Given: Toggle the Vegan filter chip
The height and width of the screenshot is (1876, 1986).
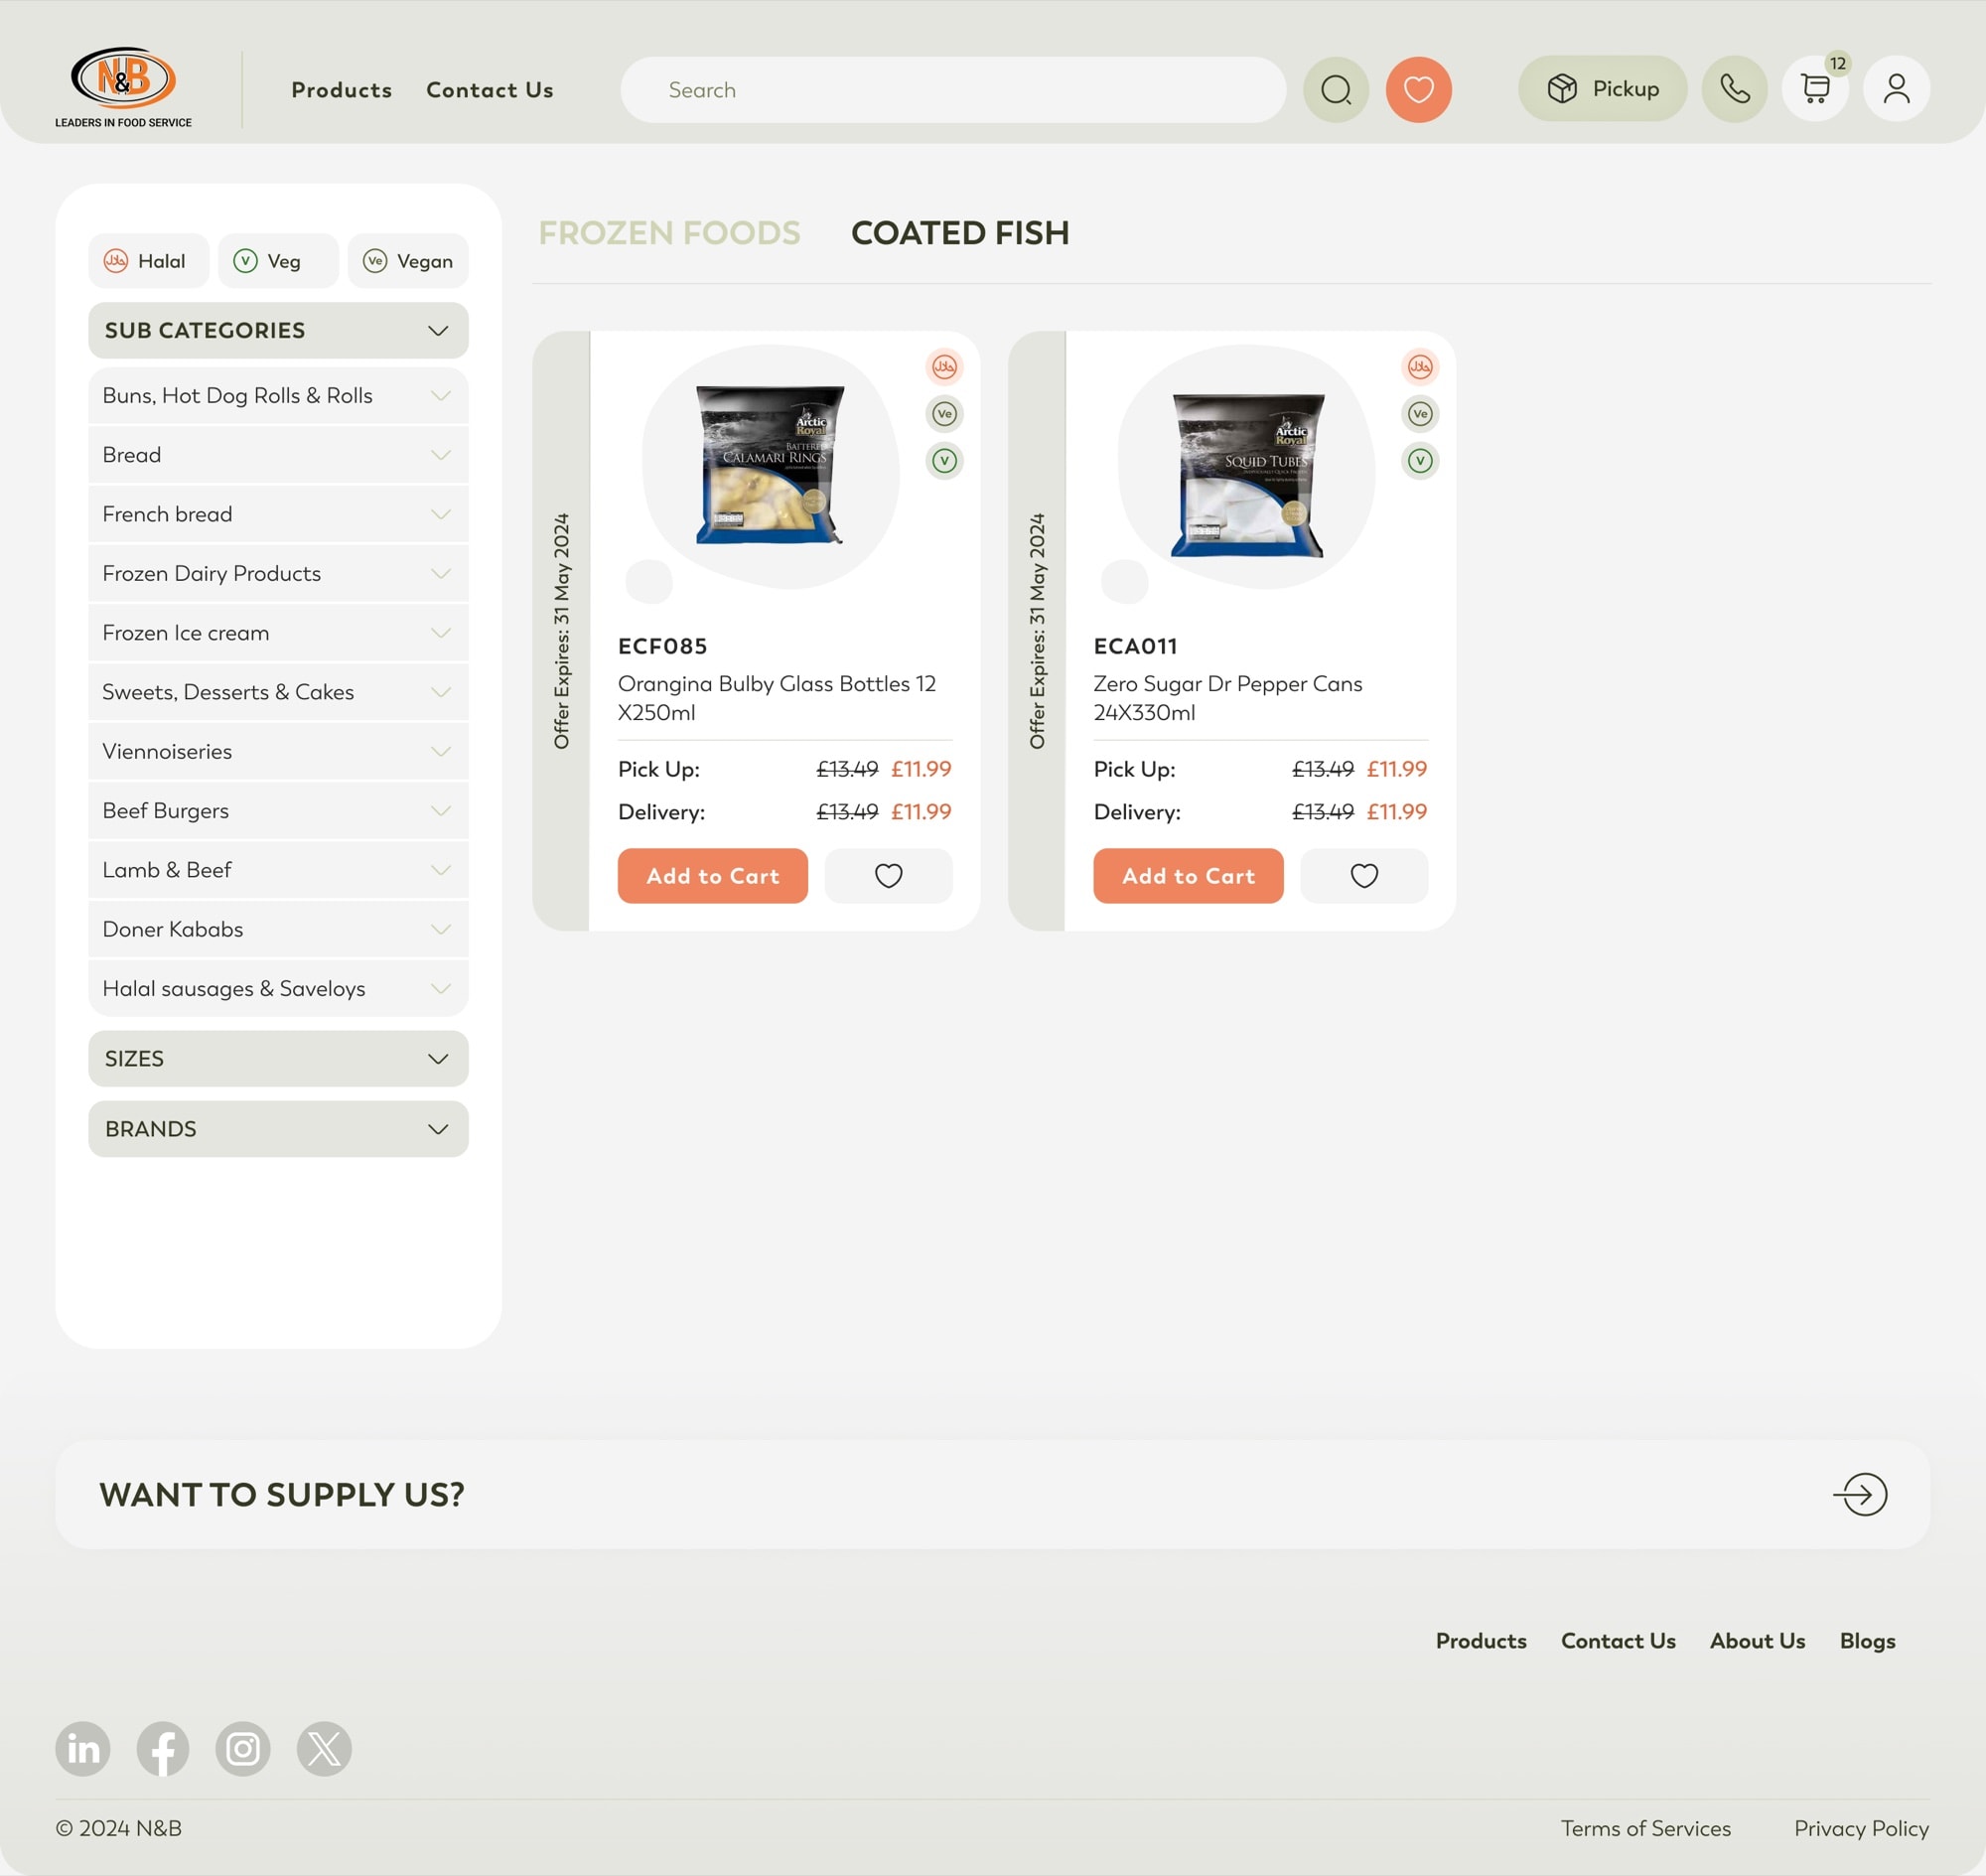Looking at the screenshot, I should coord(408,261).
